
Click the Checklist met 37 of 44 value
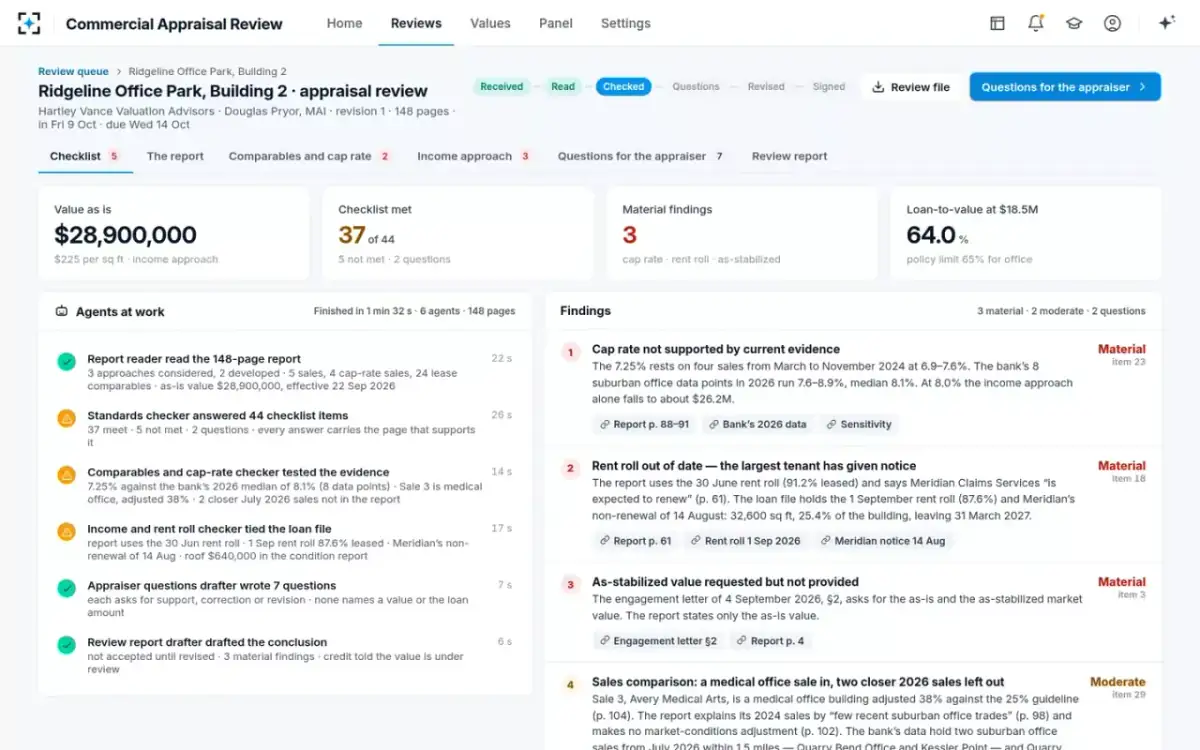pyautogui.click(x=366, y=235)
